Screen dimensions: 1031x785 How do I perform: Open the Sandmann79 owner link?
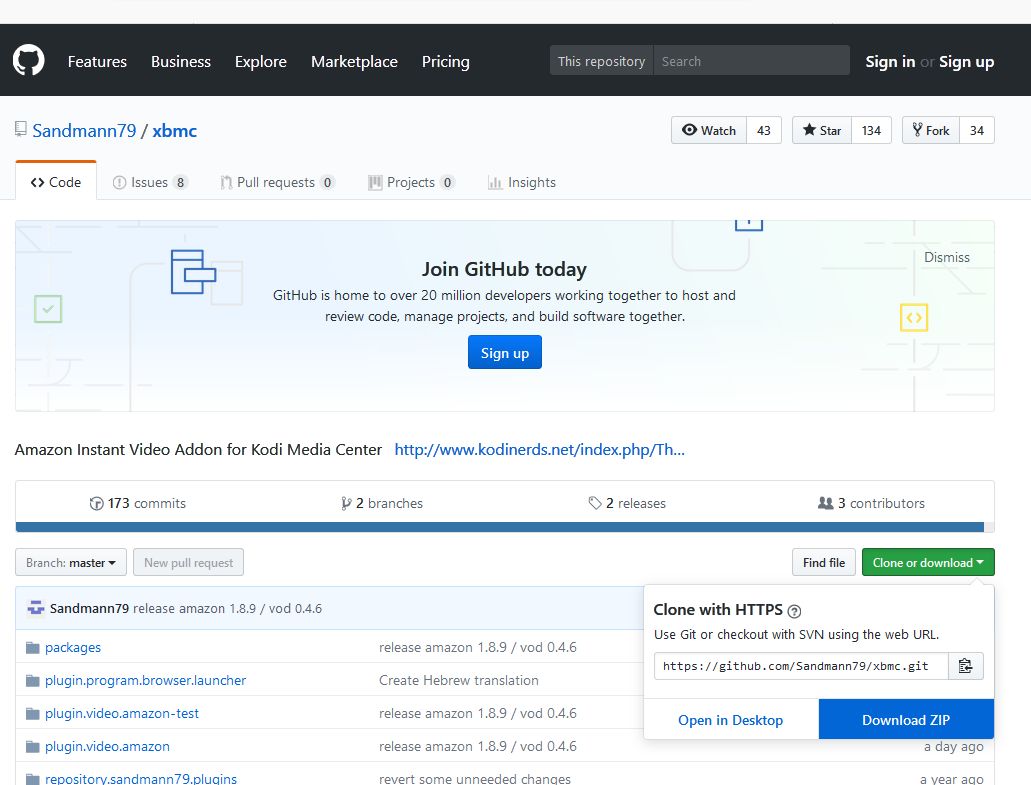click(84, 130)
